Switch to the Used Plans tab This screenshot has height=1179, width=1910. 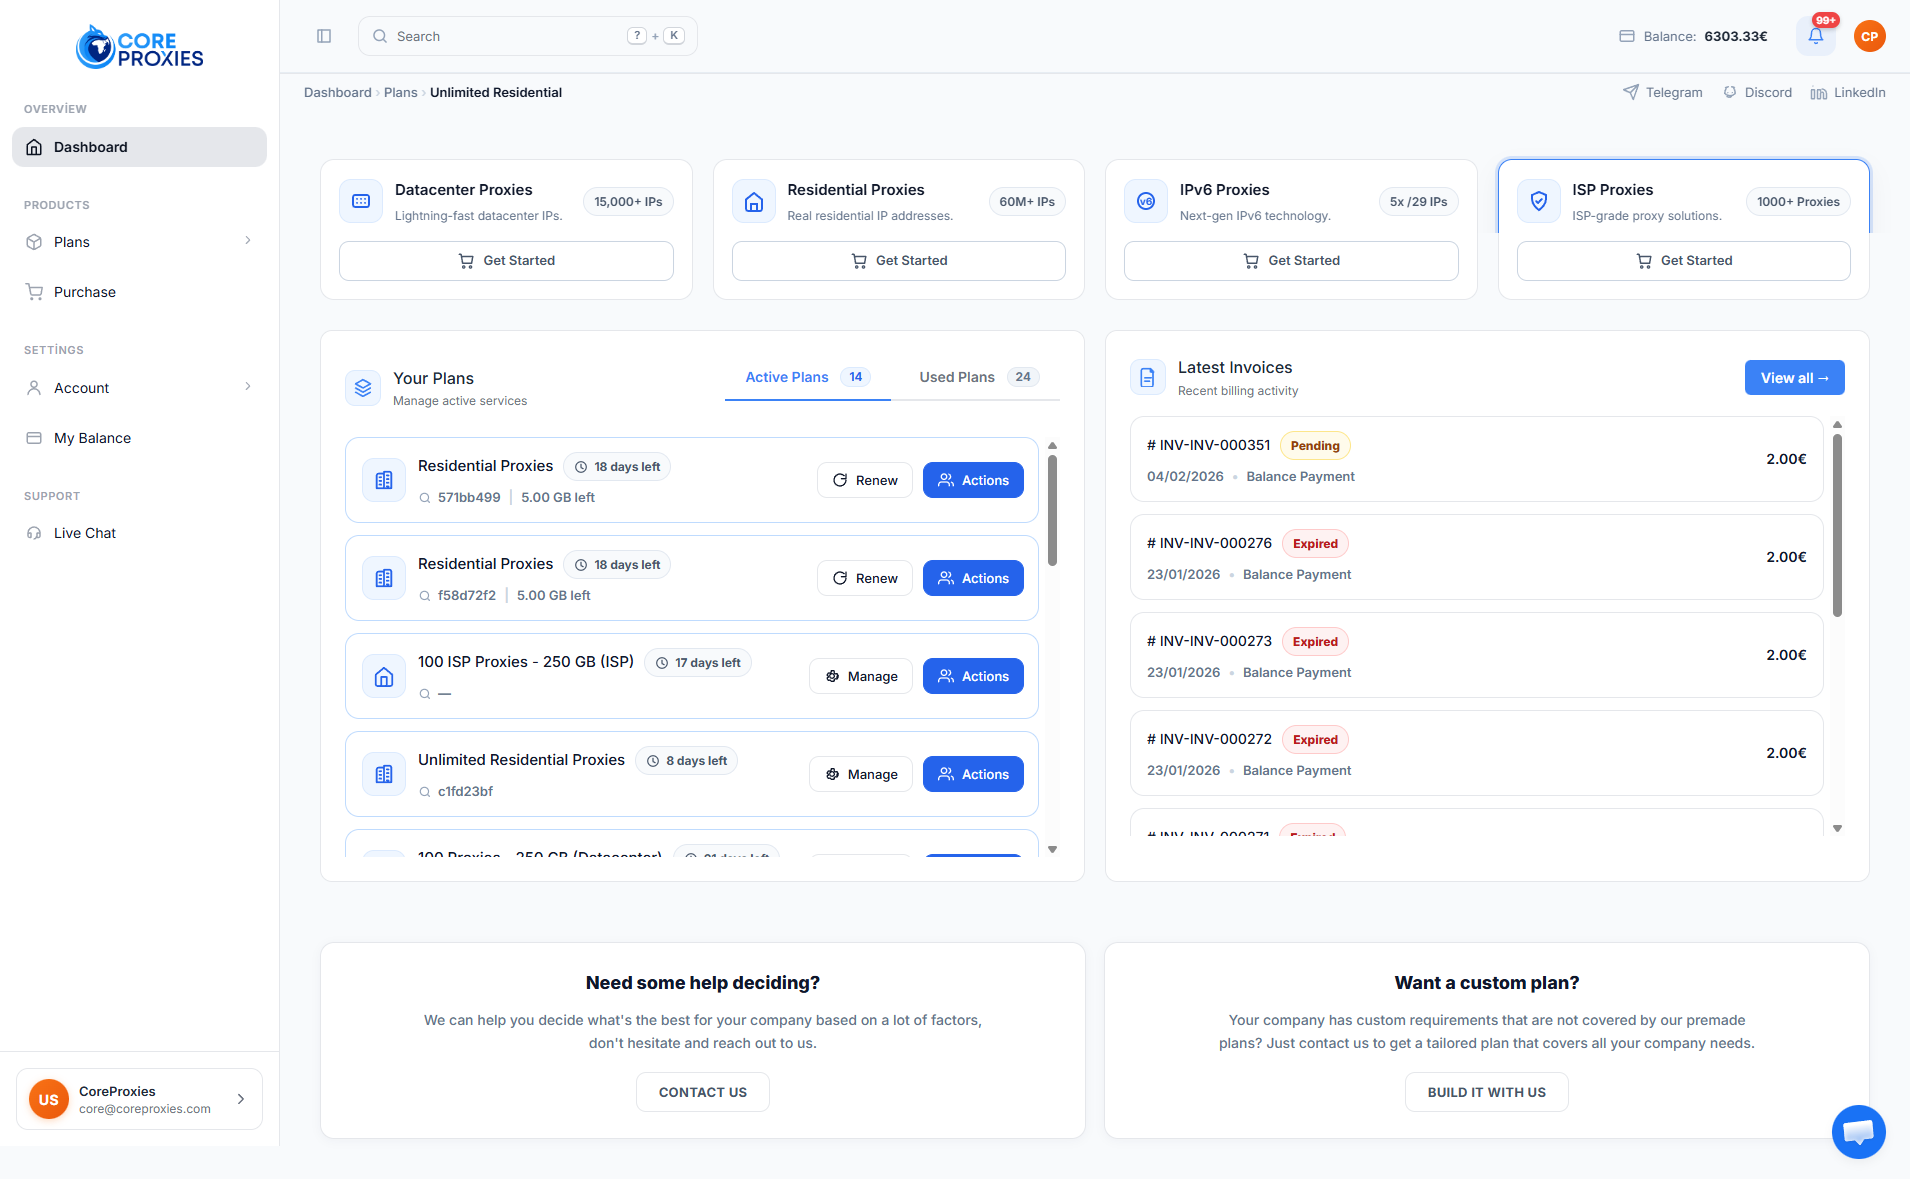click(957, 377)
